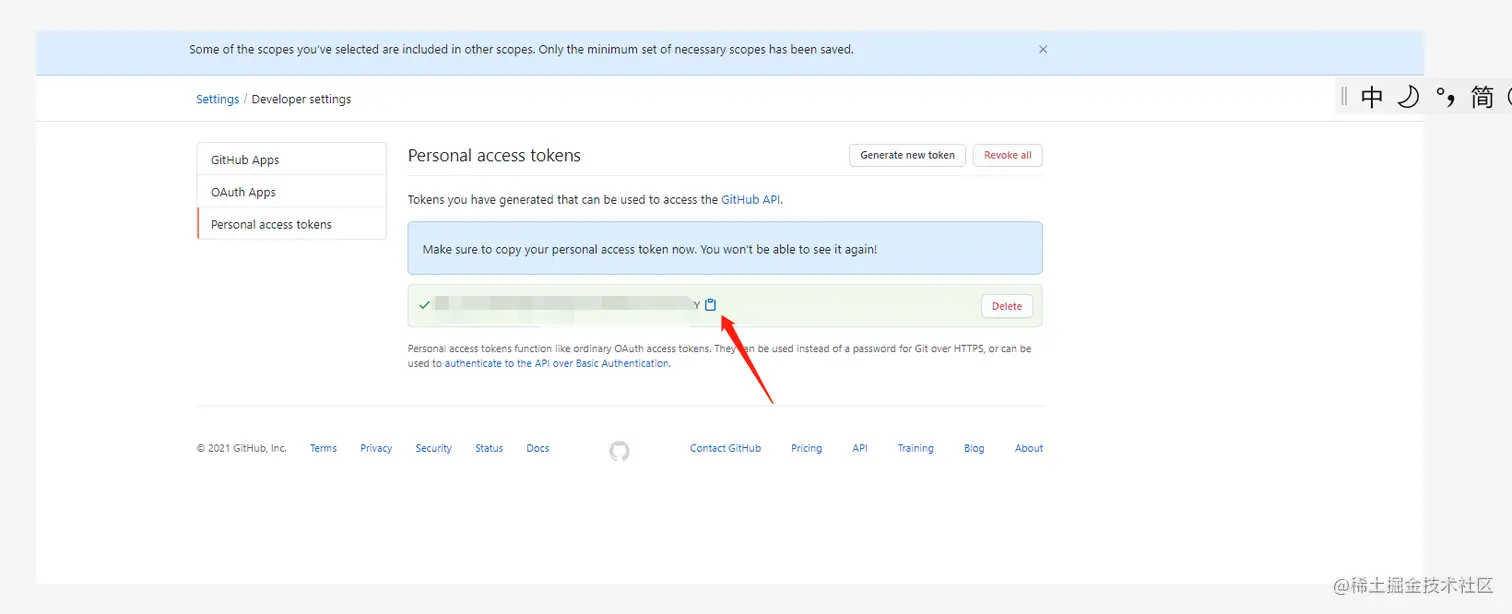Open the API footer link
Screen dimensions: 1512x614
[x=860, y=448]
